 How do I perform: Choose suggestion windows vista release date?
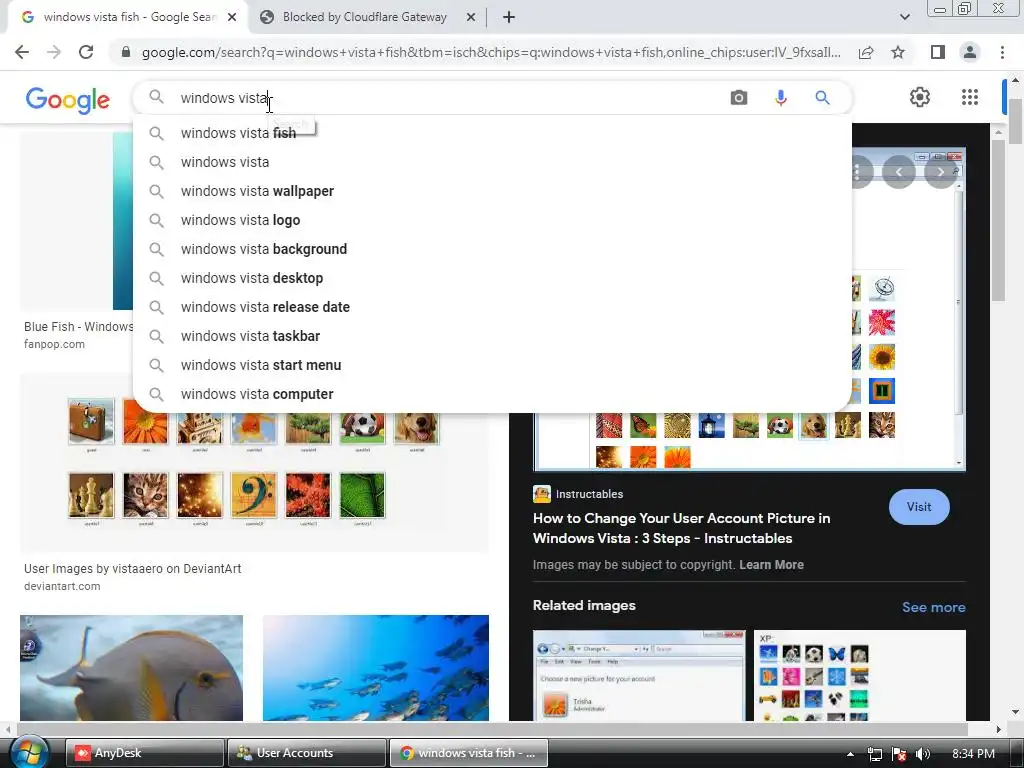[492, 307]
